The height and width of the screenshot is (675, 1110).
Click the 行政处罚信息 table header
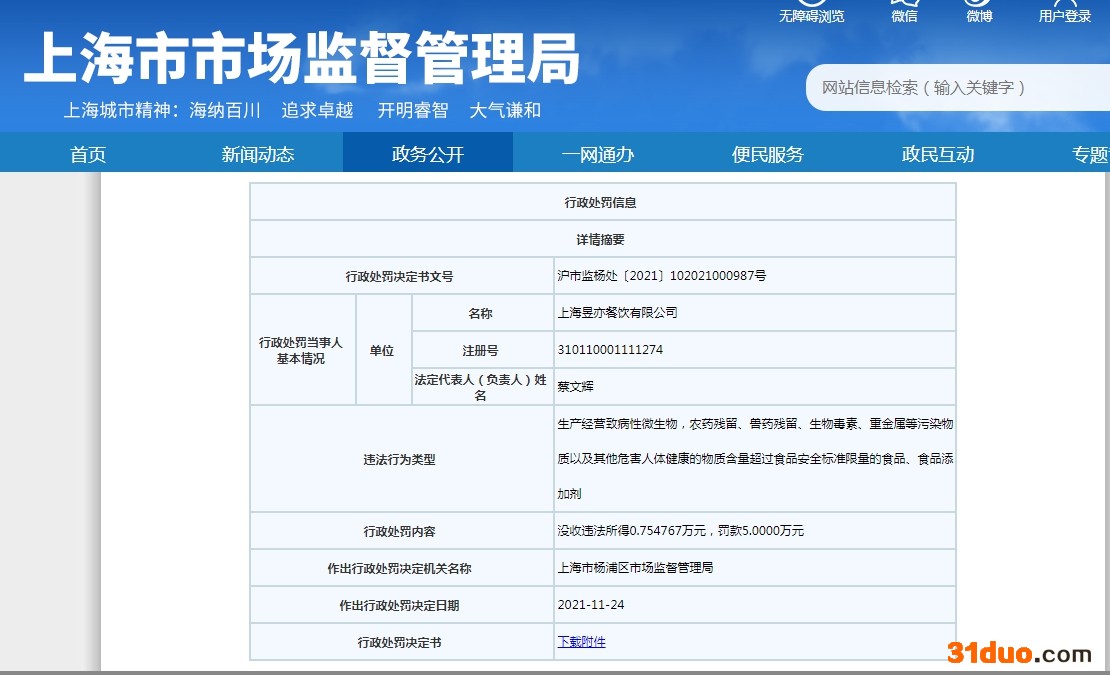(601, 202)
